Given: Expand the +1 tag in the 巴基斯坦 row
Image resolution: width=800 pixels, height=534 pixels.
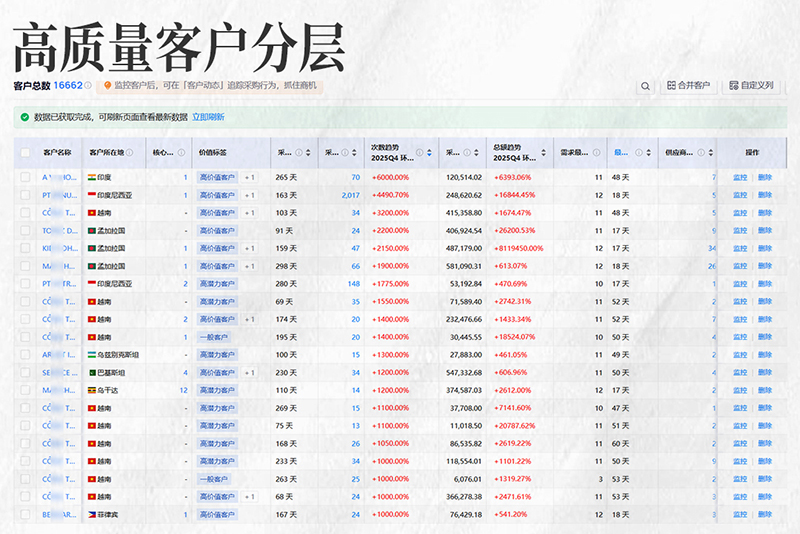Looking at the screenshot, I should click(249, 372).
